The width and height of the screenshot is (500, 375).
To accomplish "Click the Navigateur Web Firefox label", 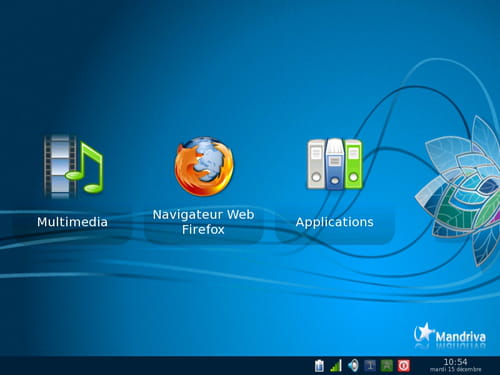I will 203,222.
